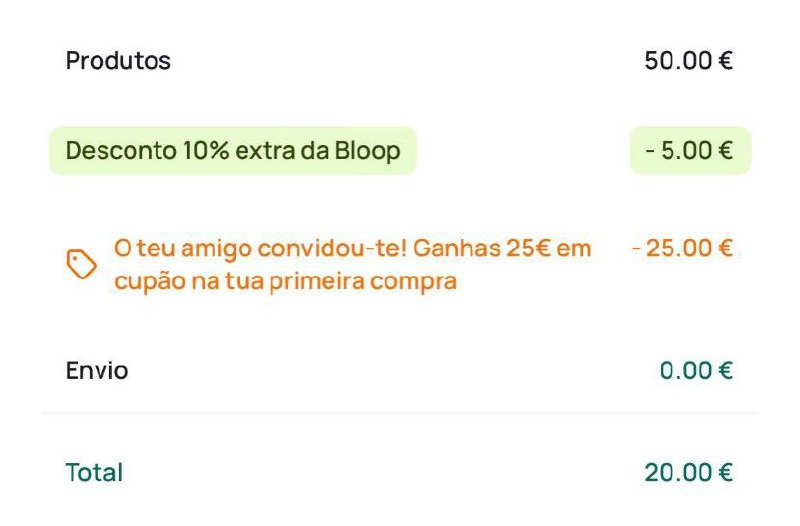Click the 20.00 € total amount
800x526 pixels.
click(x=688, y=472)
